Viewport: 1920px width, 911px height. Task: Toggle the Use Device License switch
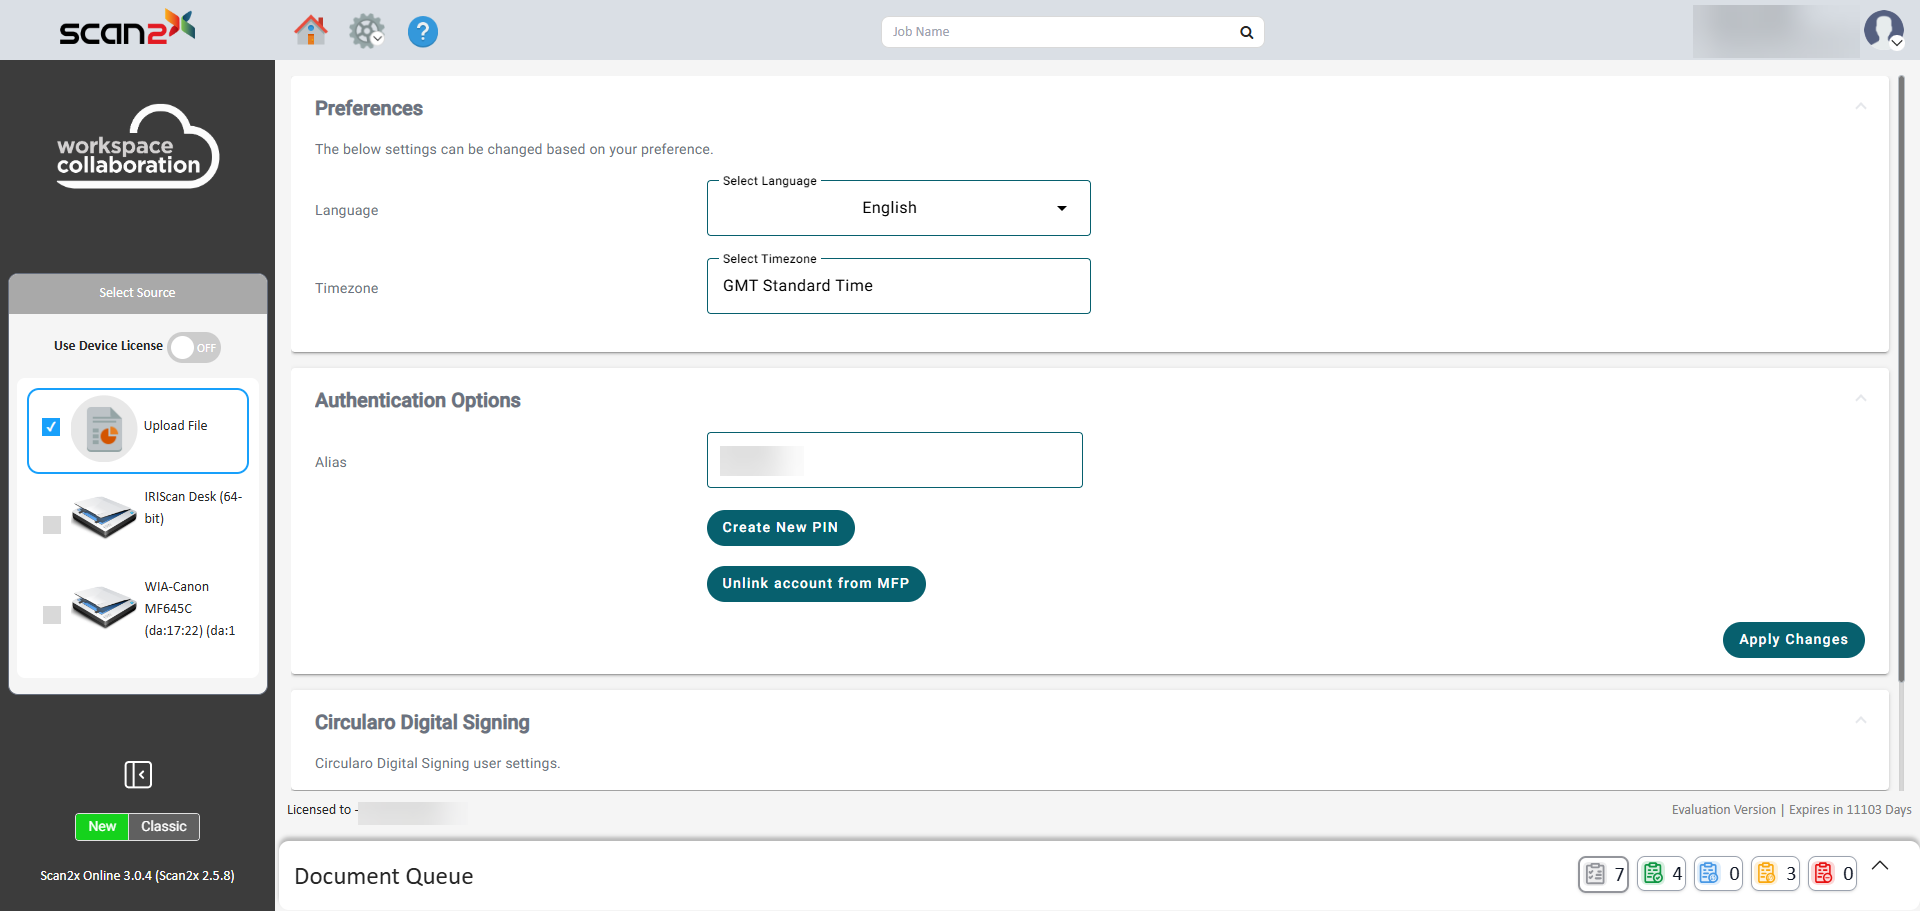(x=194, y=347)
